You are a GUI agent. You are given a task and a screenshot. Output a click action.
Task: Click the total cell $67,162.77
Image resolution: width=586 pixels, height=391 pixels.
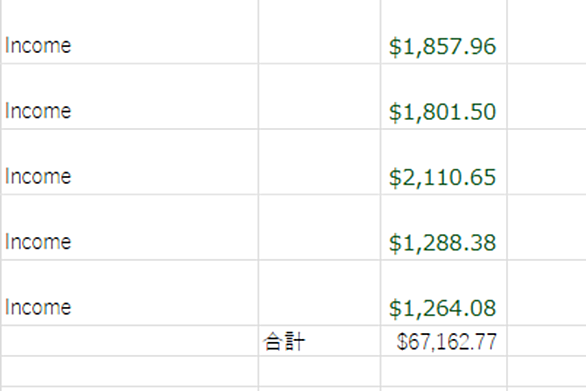[444, 341]
